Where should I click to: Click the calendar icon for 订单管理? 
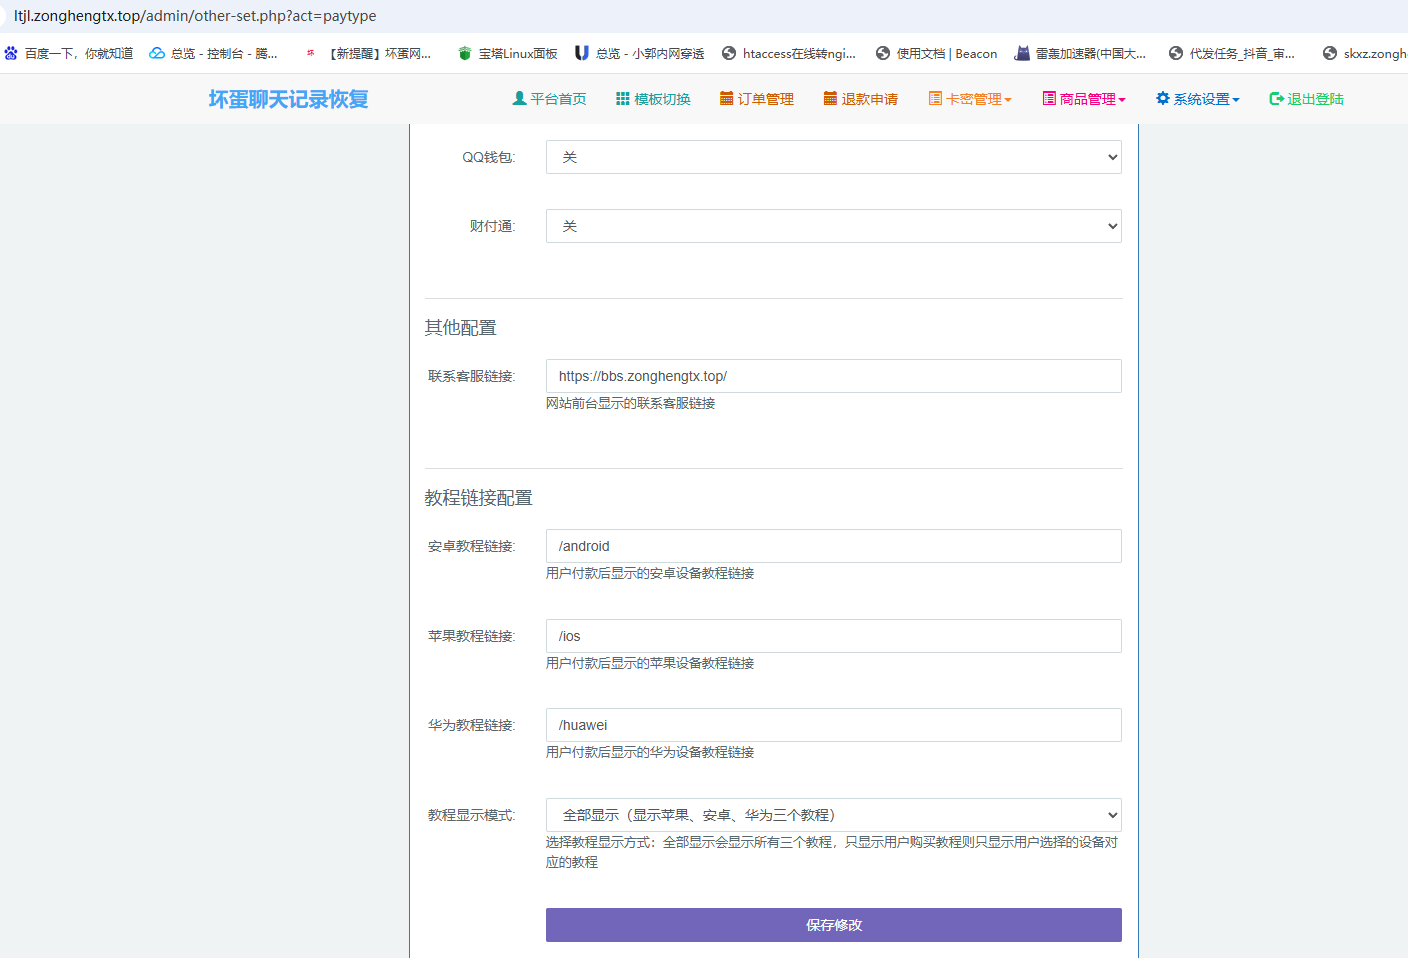727,99
